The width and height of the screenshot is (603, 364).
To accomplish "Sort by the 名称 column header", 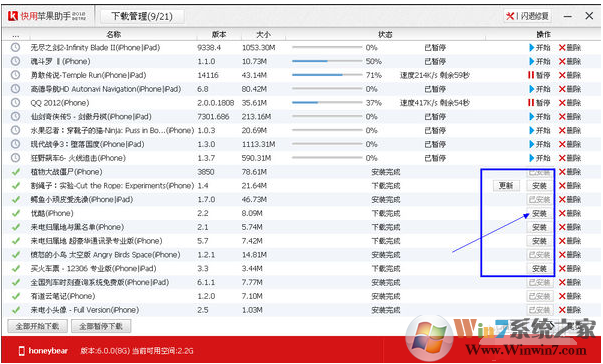I will (114, 34).
